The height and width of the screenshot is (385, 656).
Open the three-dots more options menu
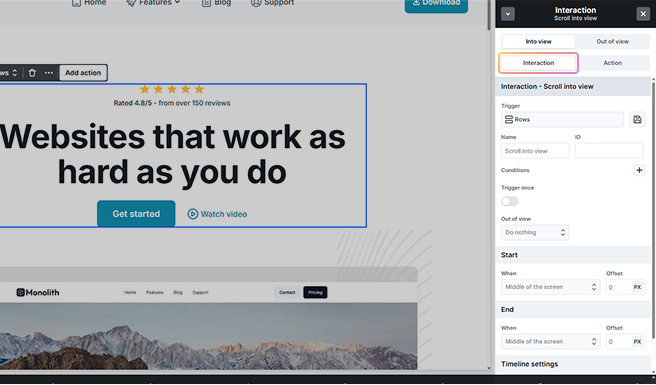click(x=49, y=73)
